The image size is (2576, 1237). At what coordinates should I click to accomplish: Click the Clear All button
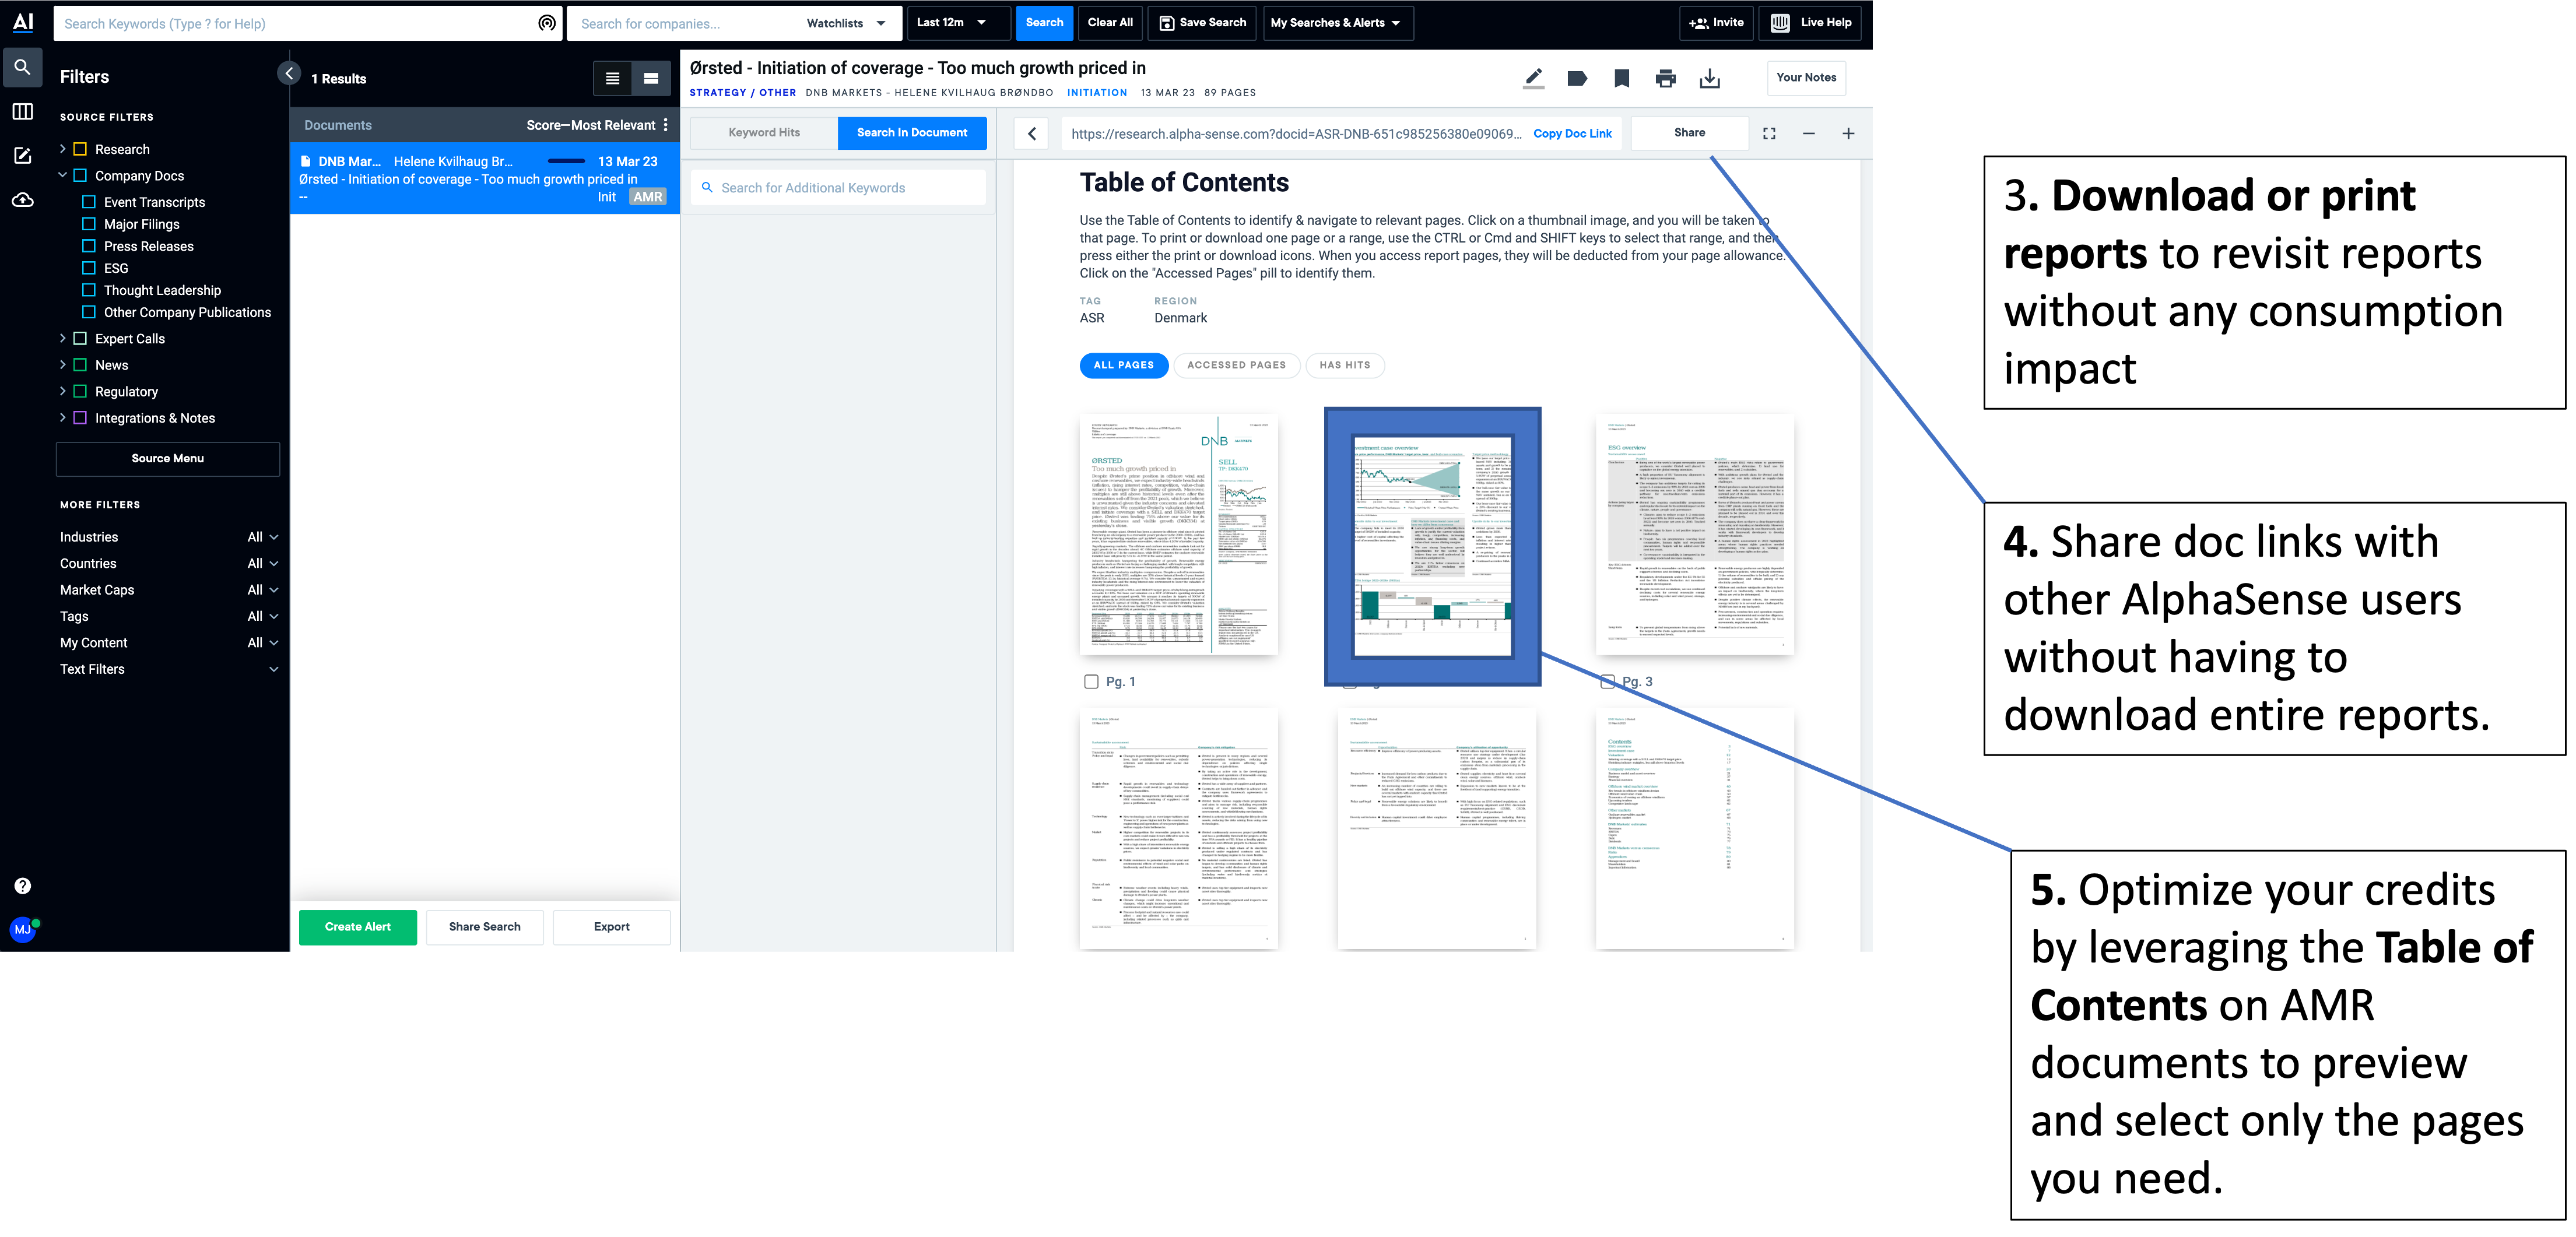pos(1110,22)
